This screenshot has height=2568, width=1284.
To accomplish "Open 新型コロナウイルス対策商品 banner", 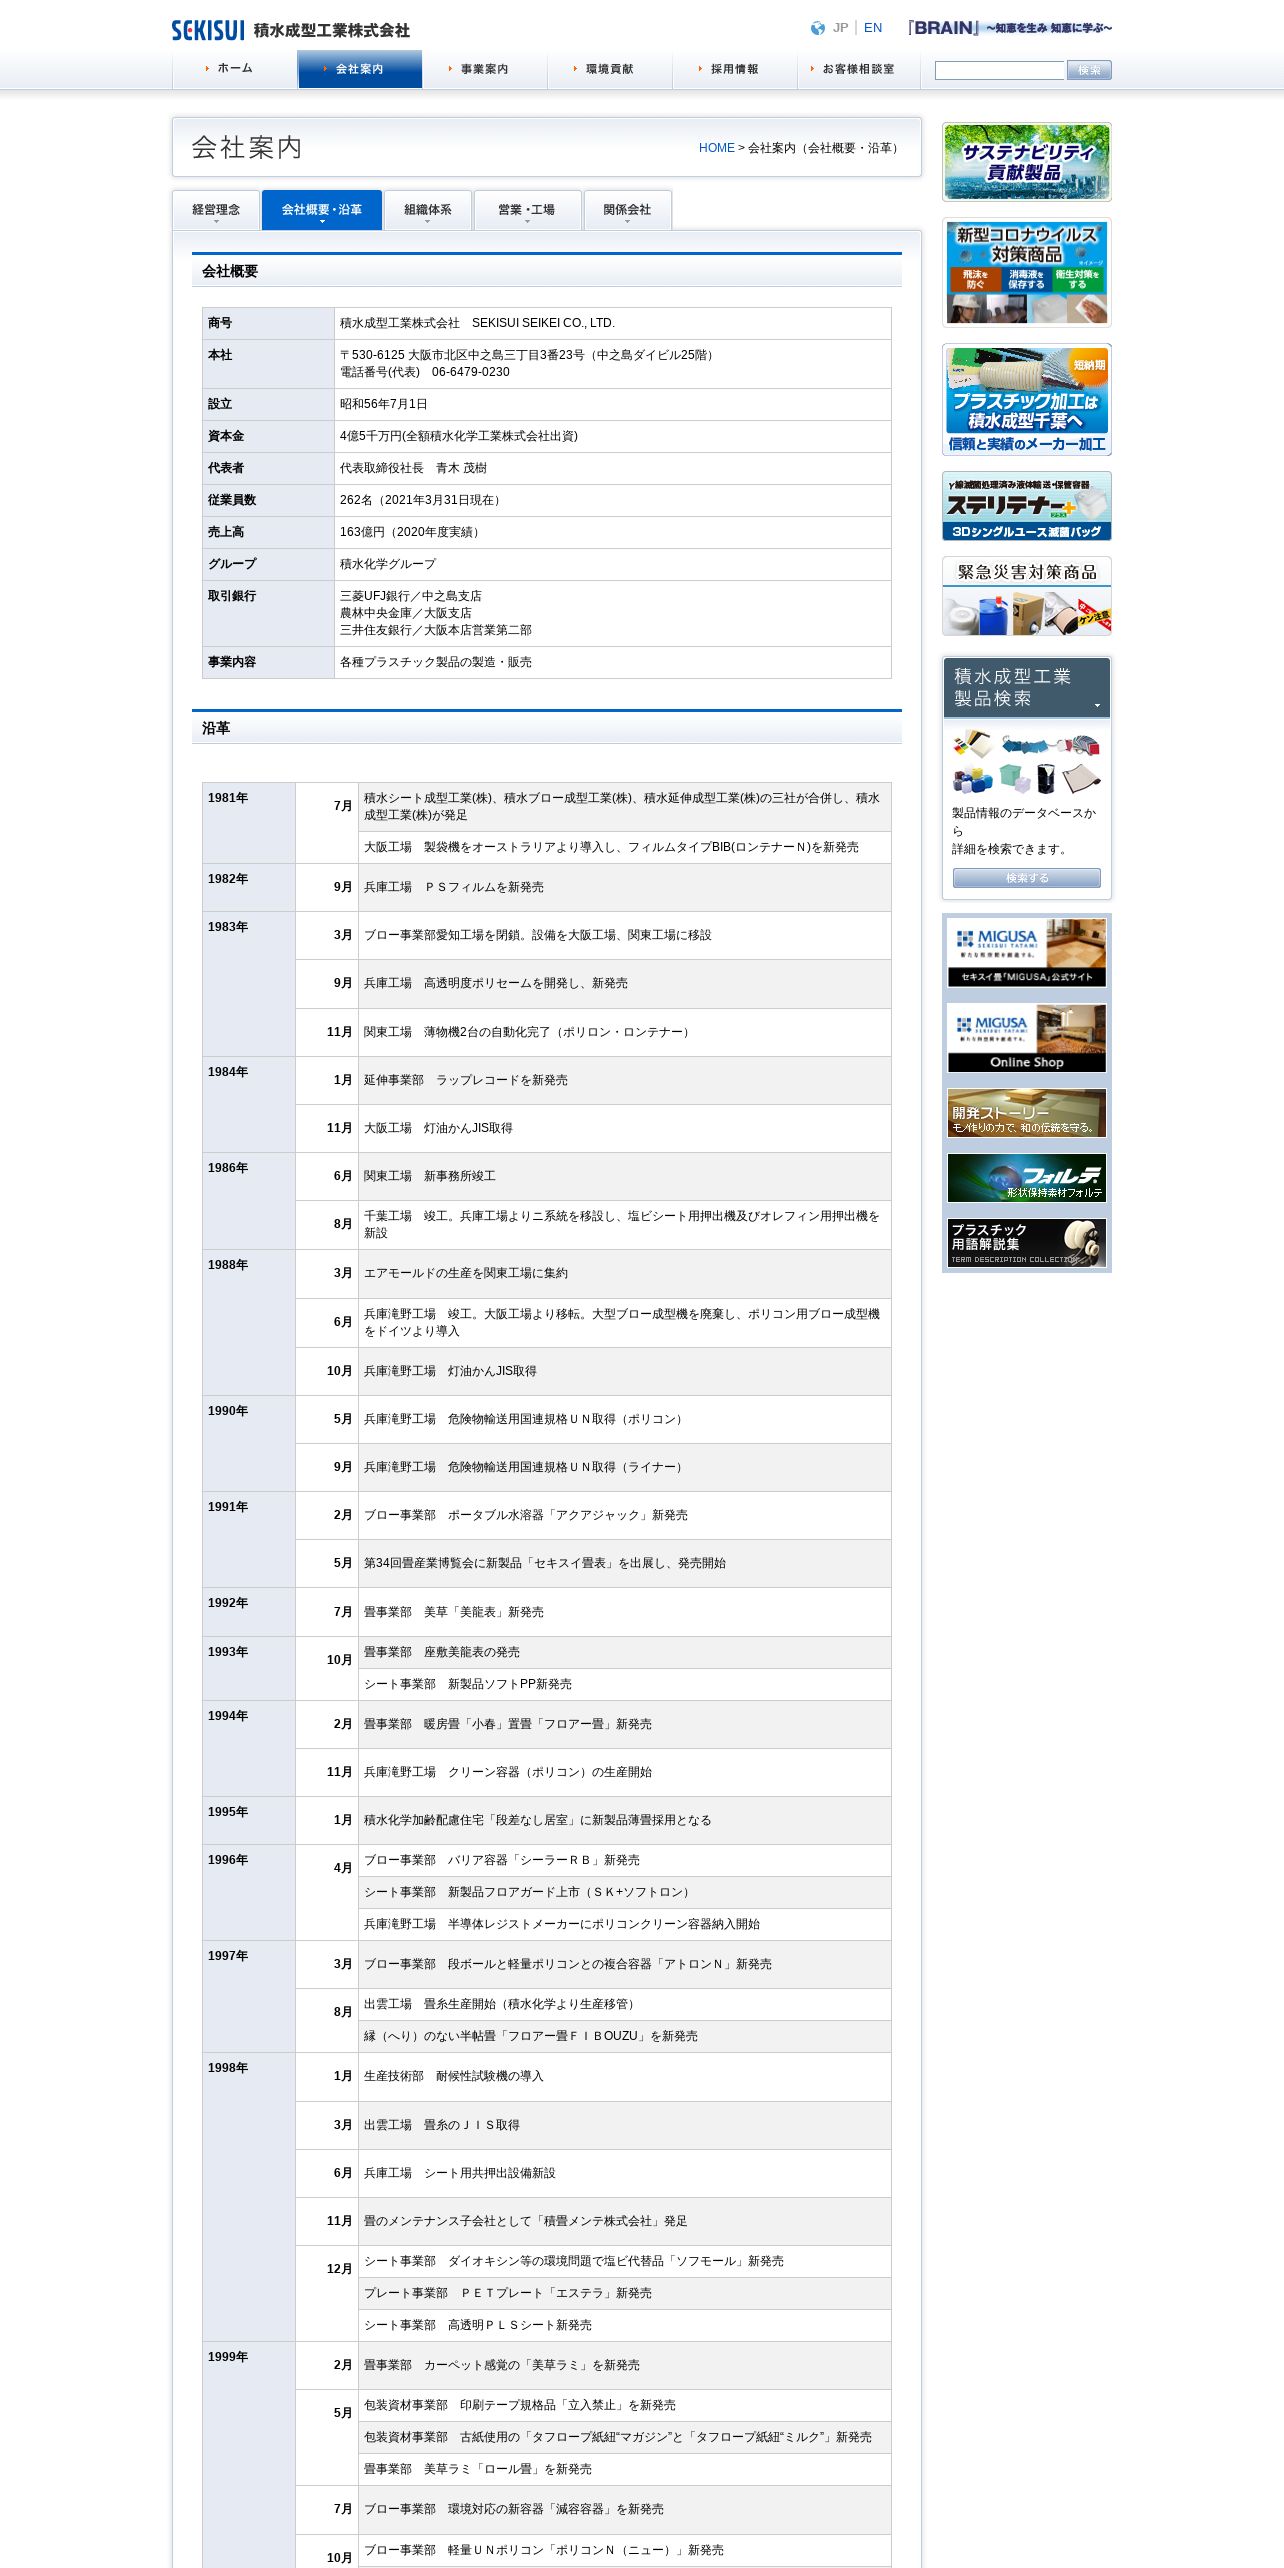I will coord(1027,272).
